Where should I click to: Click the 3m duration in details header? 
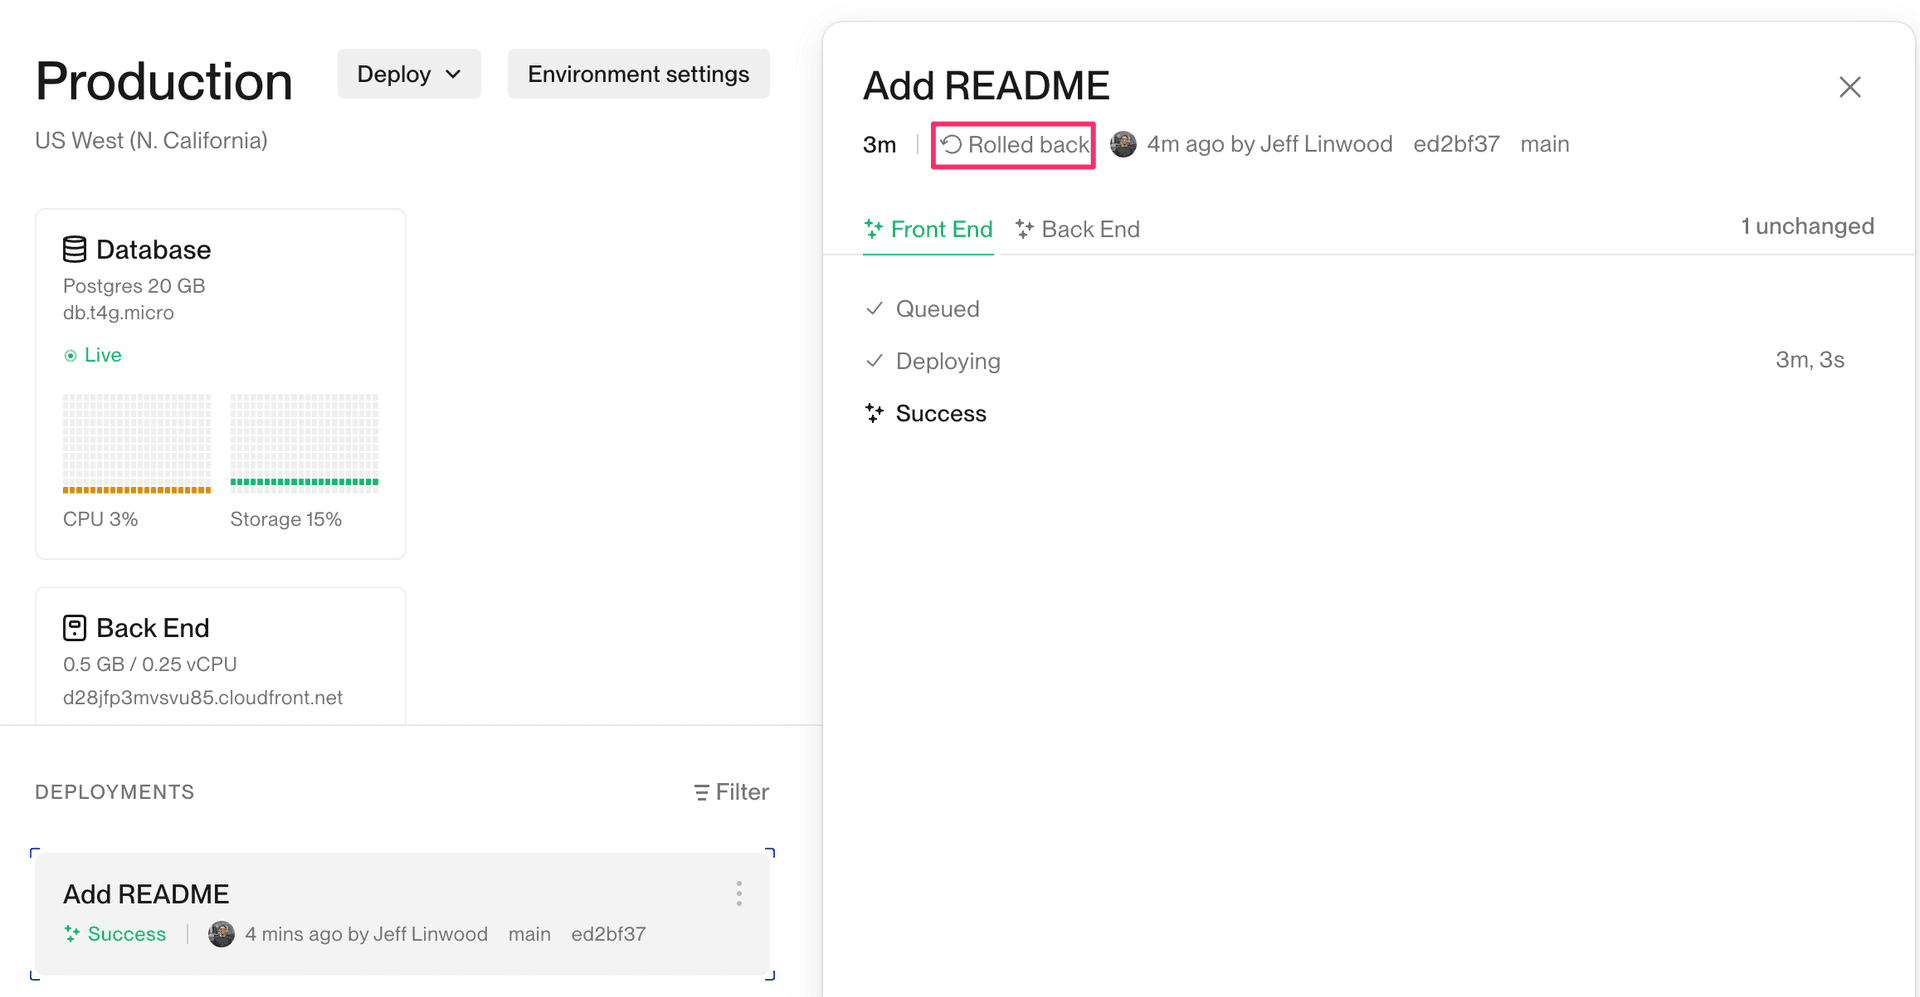tap(879, 145)
